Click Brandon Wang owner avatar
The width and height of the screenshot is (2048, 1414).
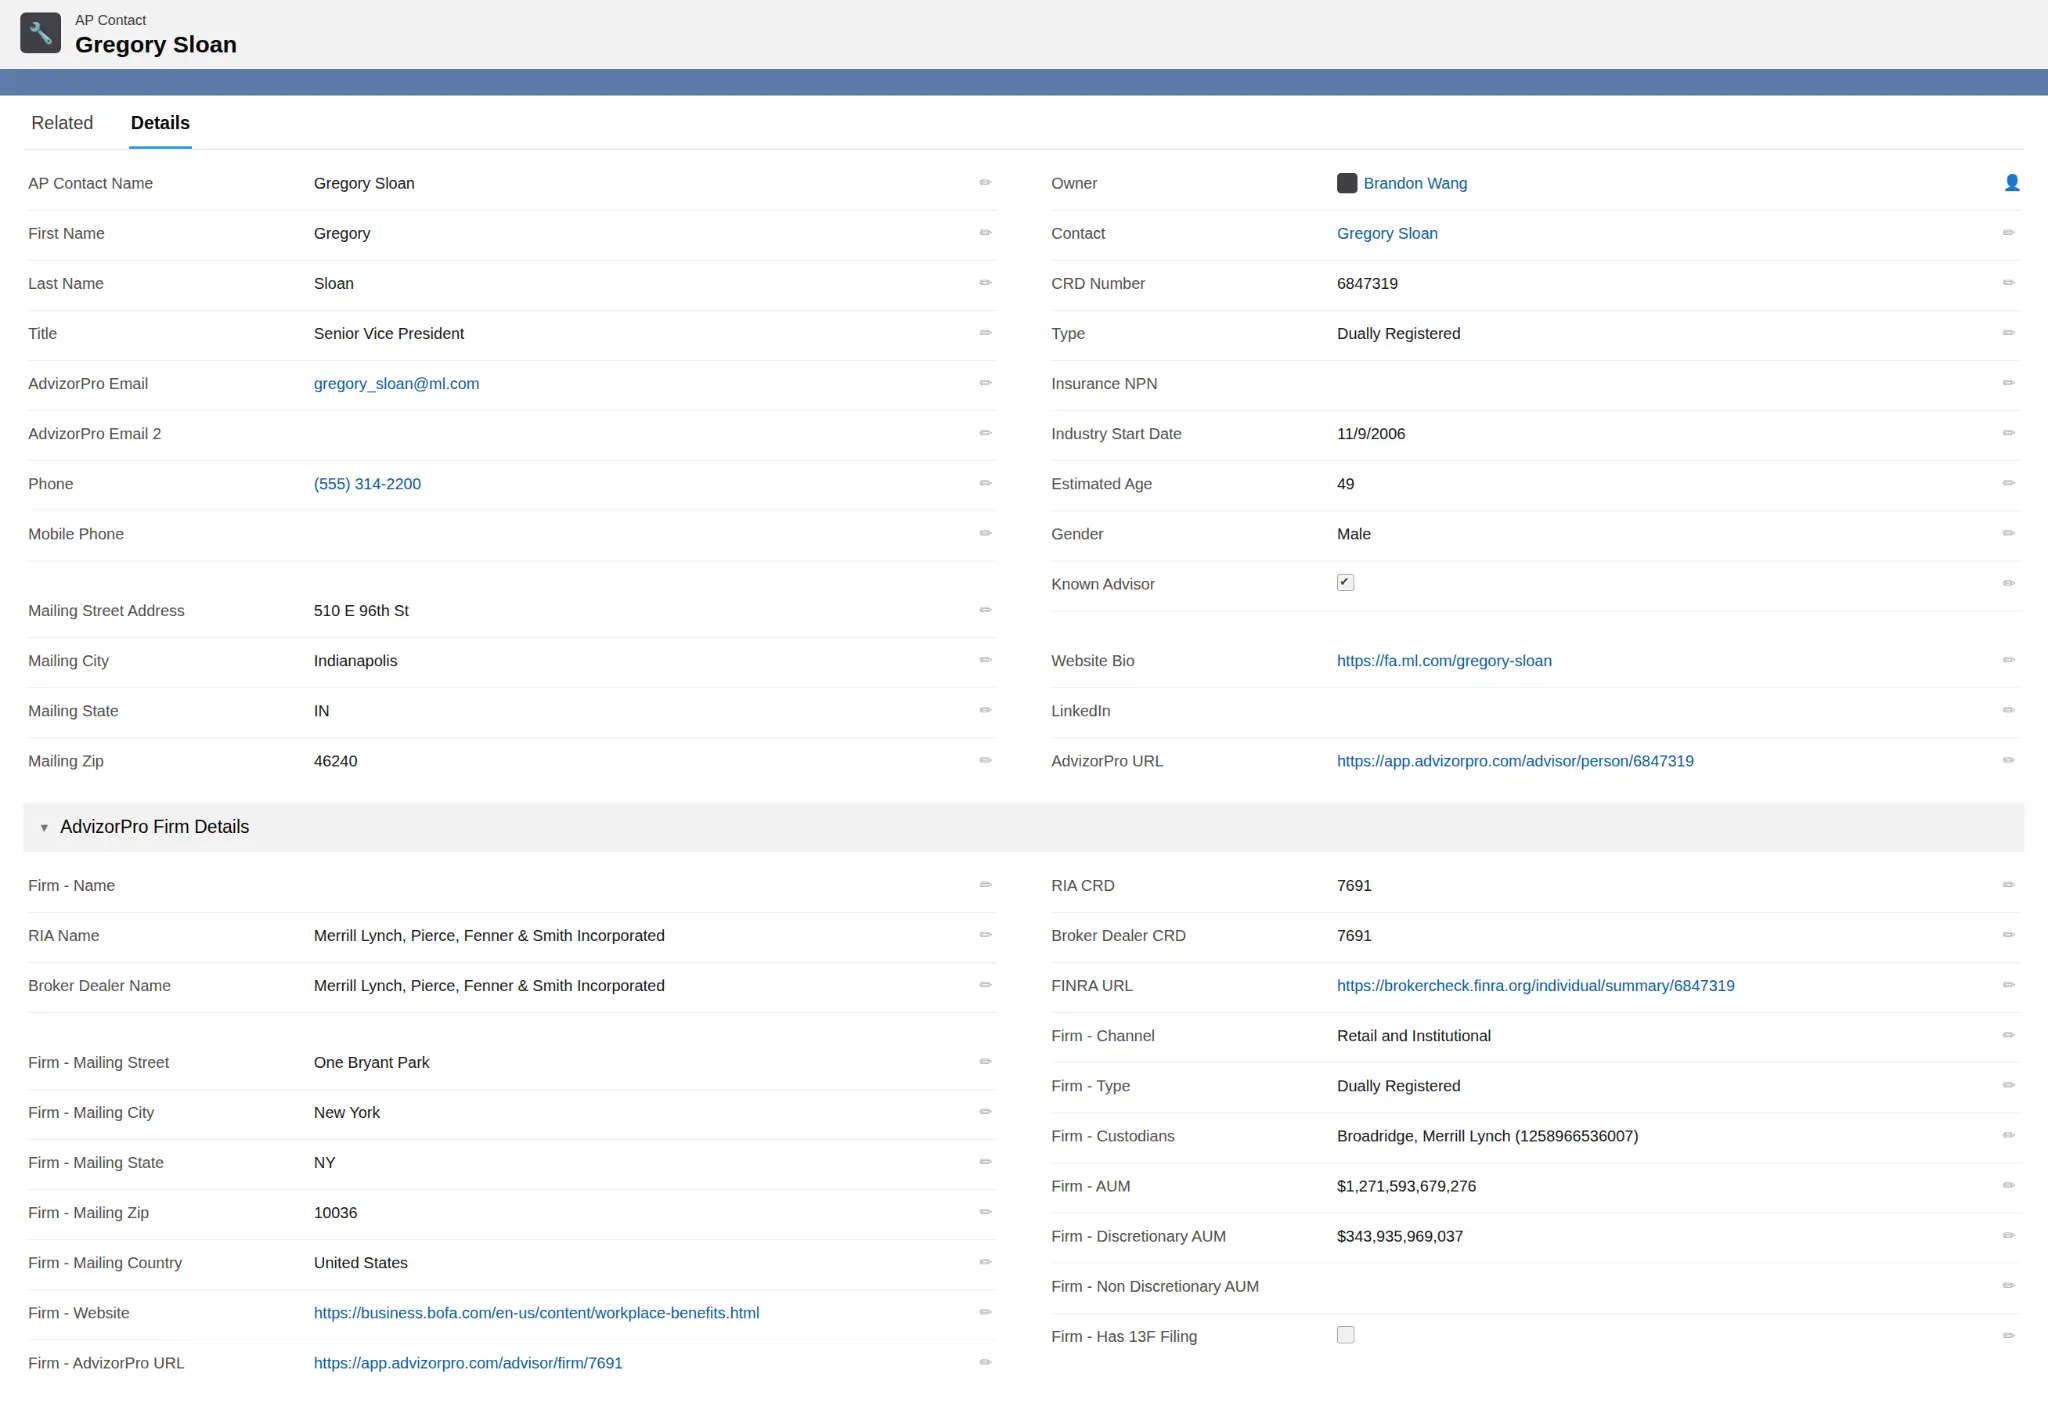point(1347,183)
